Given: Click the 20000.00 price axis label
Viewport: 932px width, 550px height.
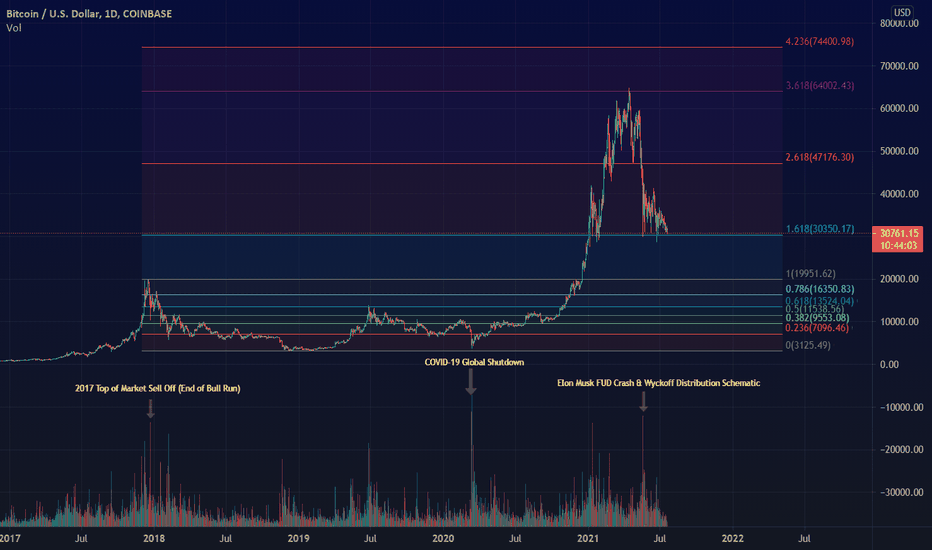Looking at the screenshot, I should click(x=899, y=279).
